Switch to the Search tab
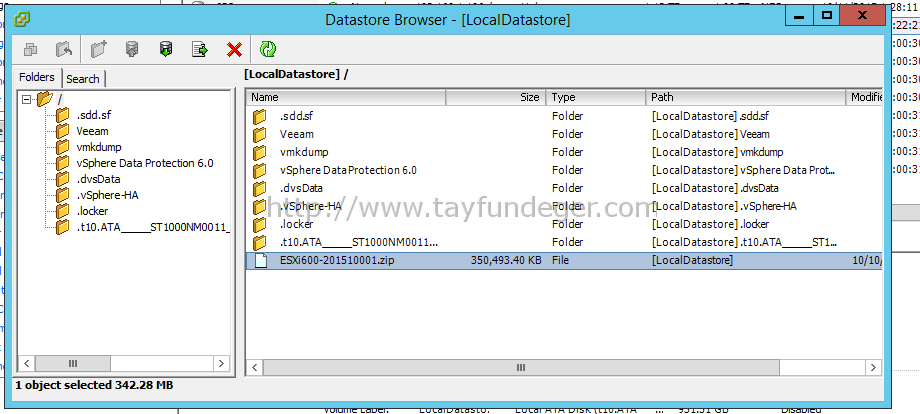Viewport: 920px width, 414px height. (83, 79)
